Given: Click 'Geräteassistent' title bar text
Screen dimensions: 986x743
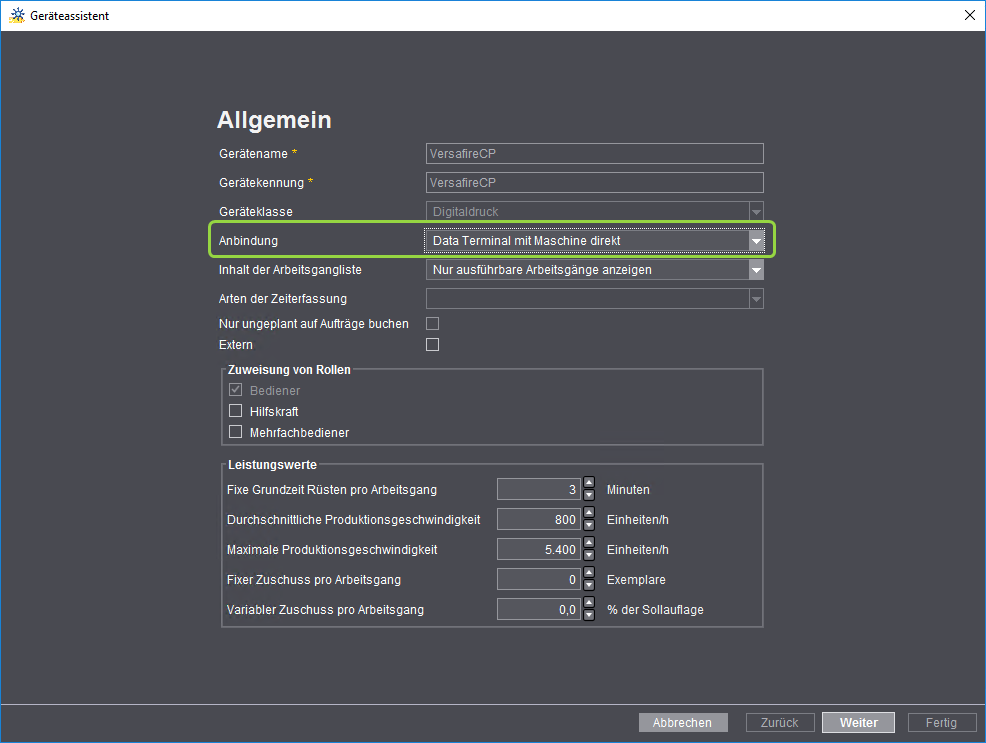Looking at the screenshot, I should tap(69, 16).
